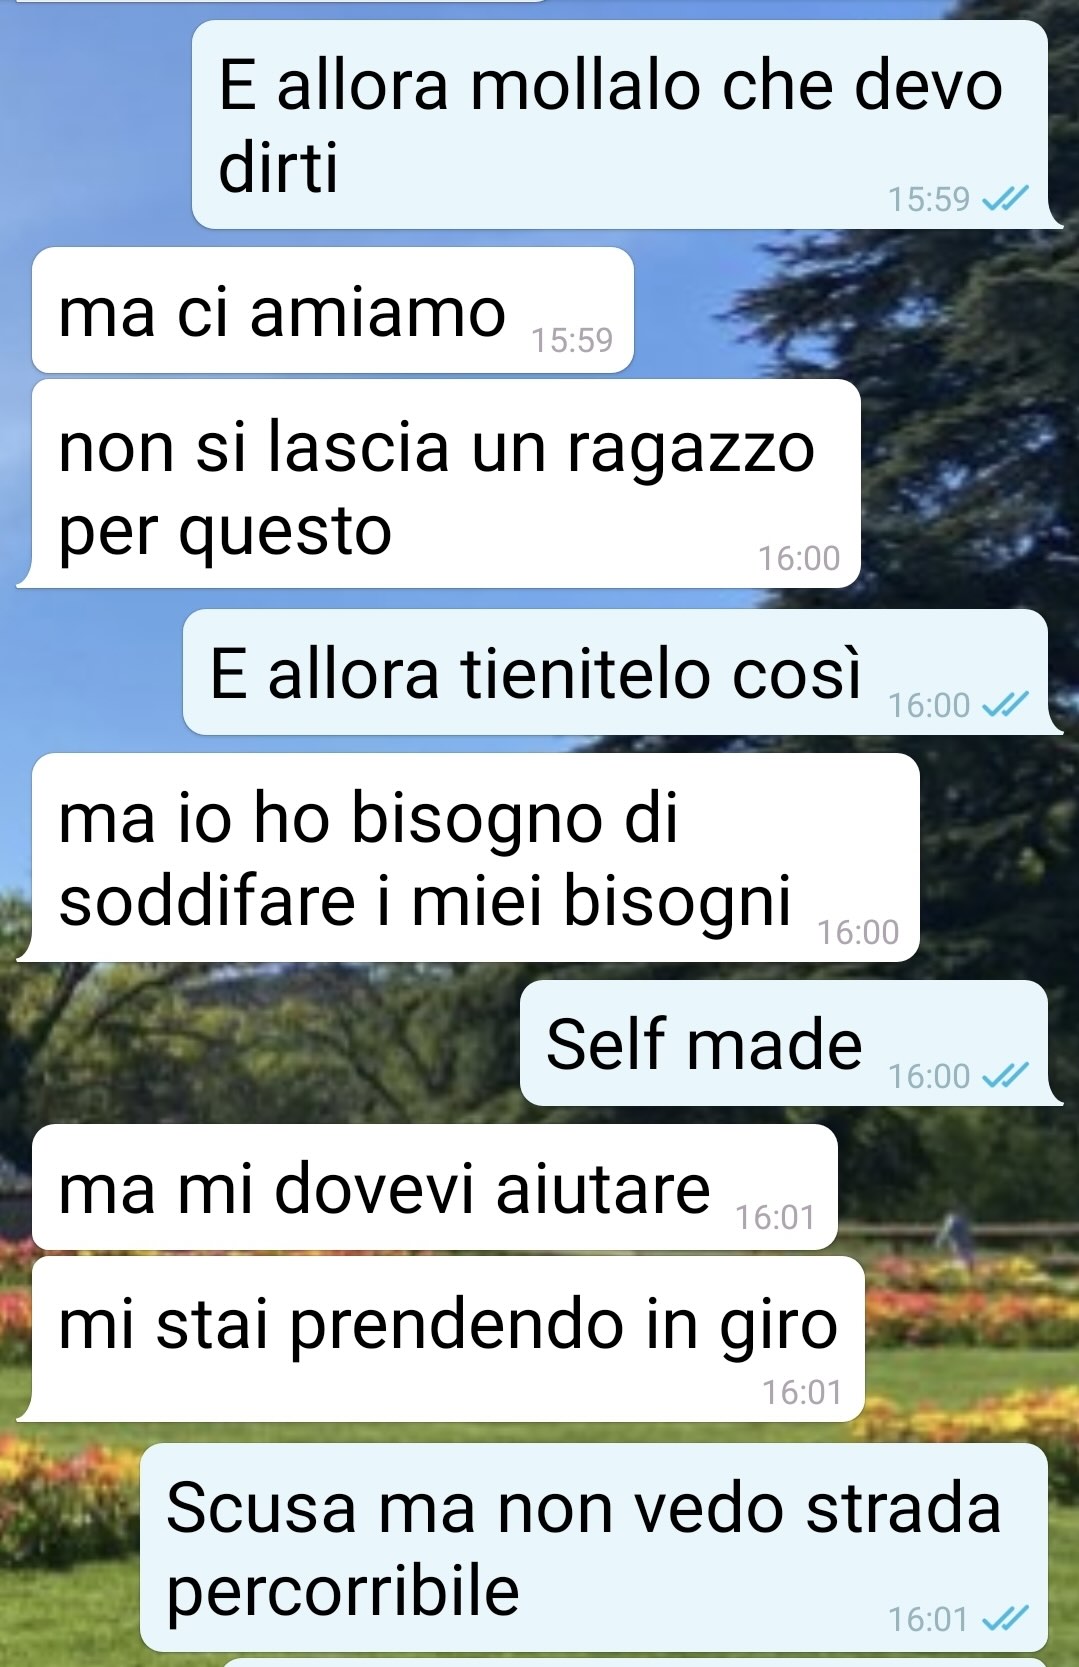The image size is (1079, 1667).
Task: Select the 'mi stai prendendo in giro' bubble
Action: (448, 1339)
